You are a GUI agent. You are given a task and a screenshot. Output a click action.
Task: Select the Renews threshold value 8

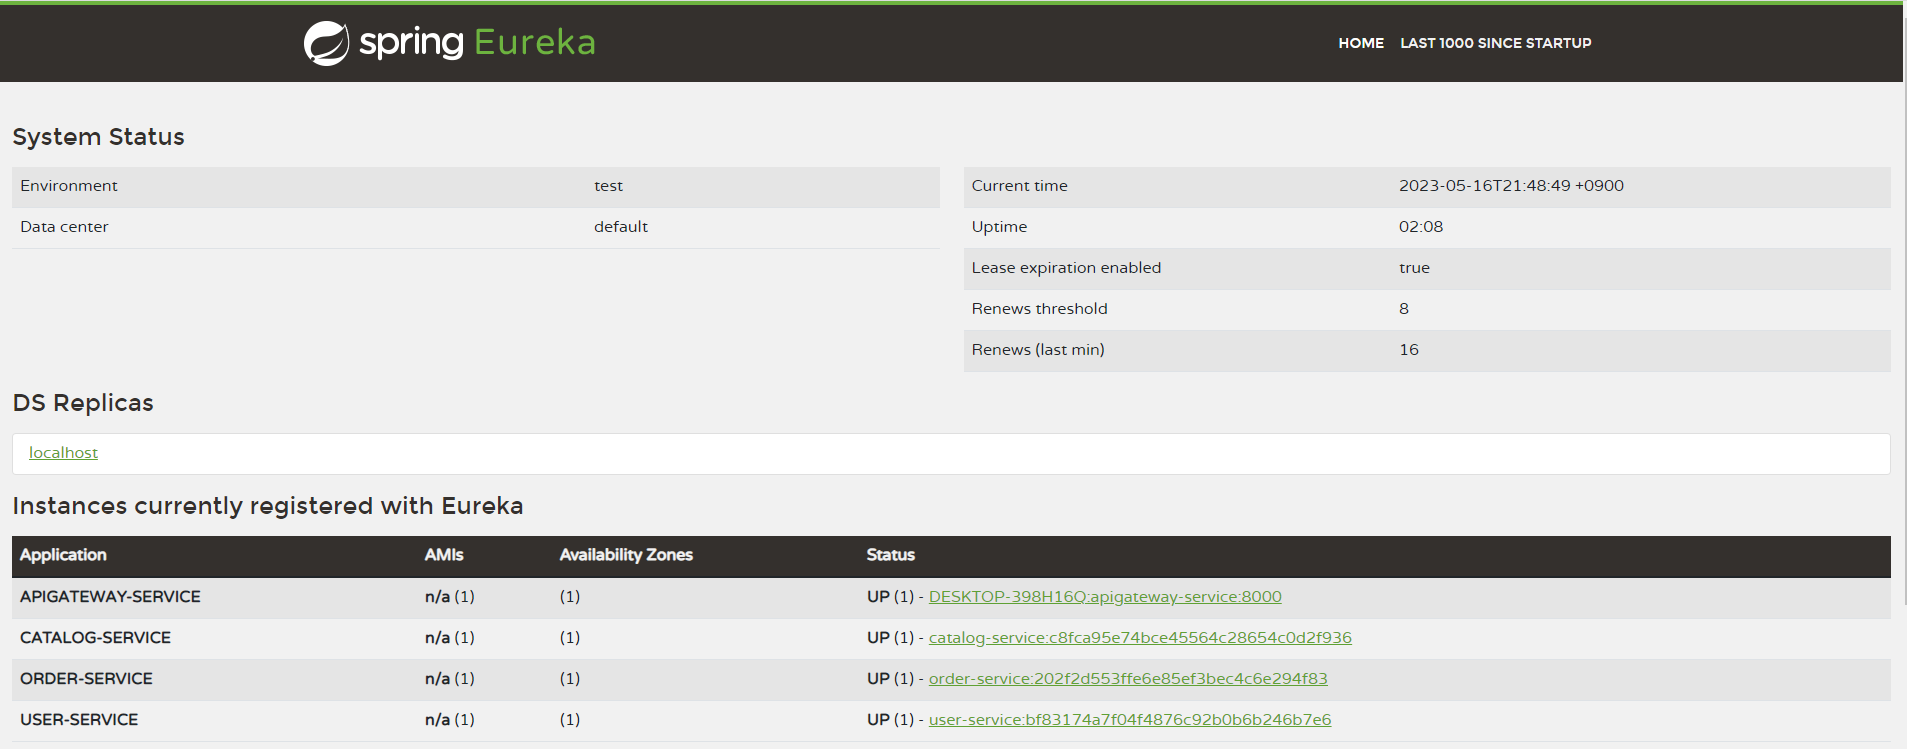point(1404,309)
